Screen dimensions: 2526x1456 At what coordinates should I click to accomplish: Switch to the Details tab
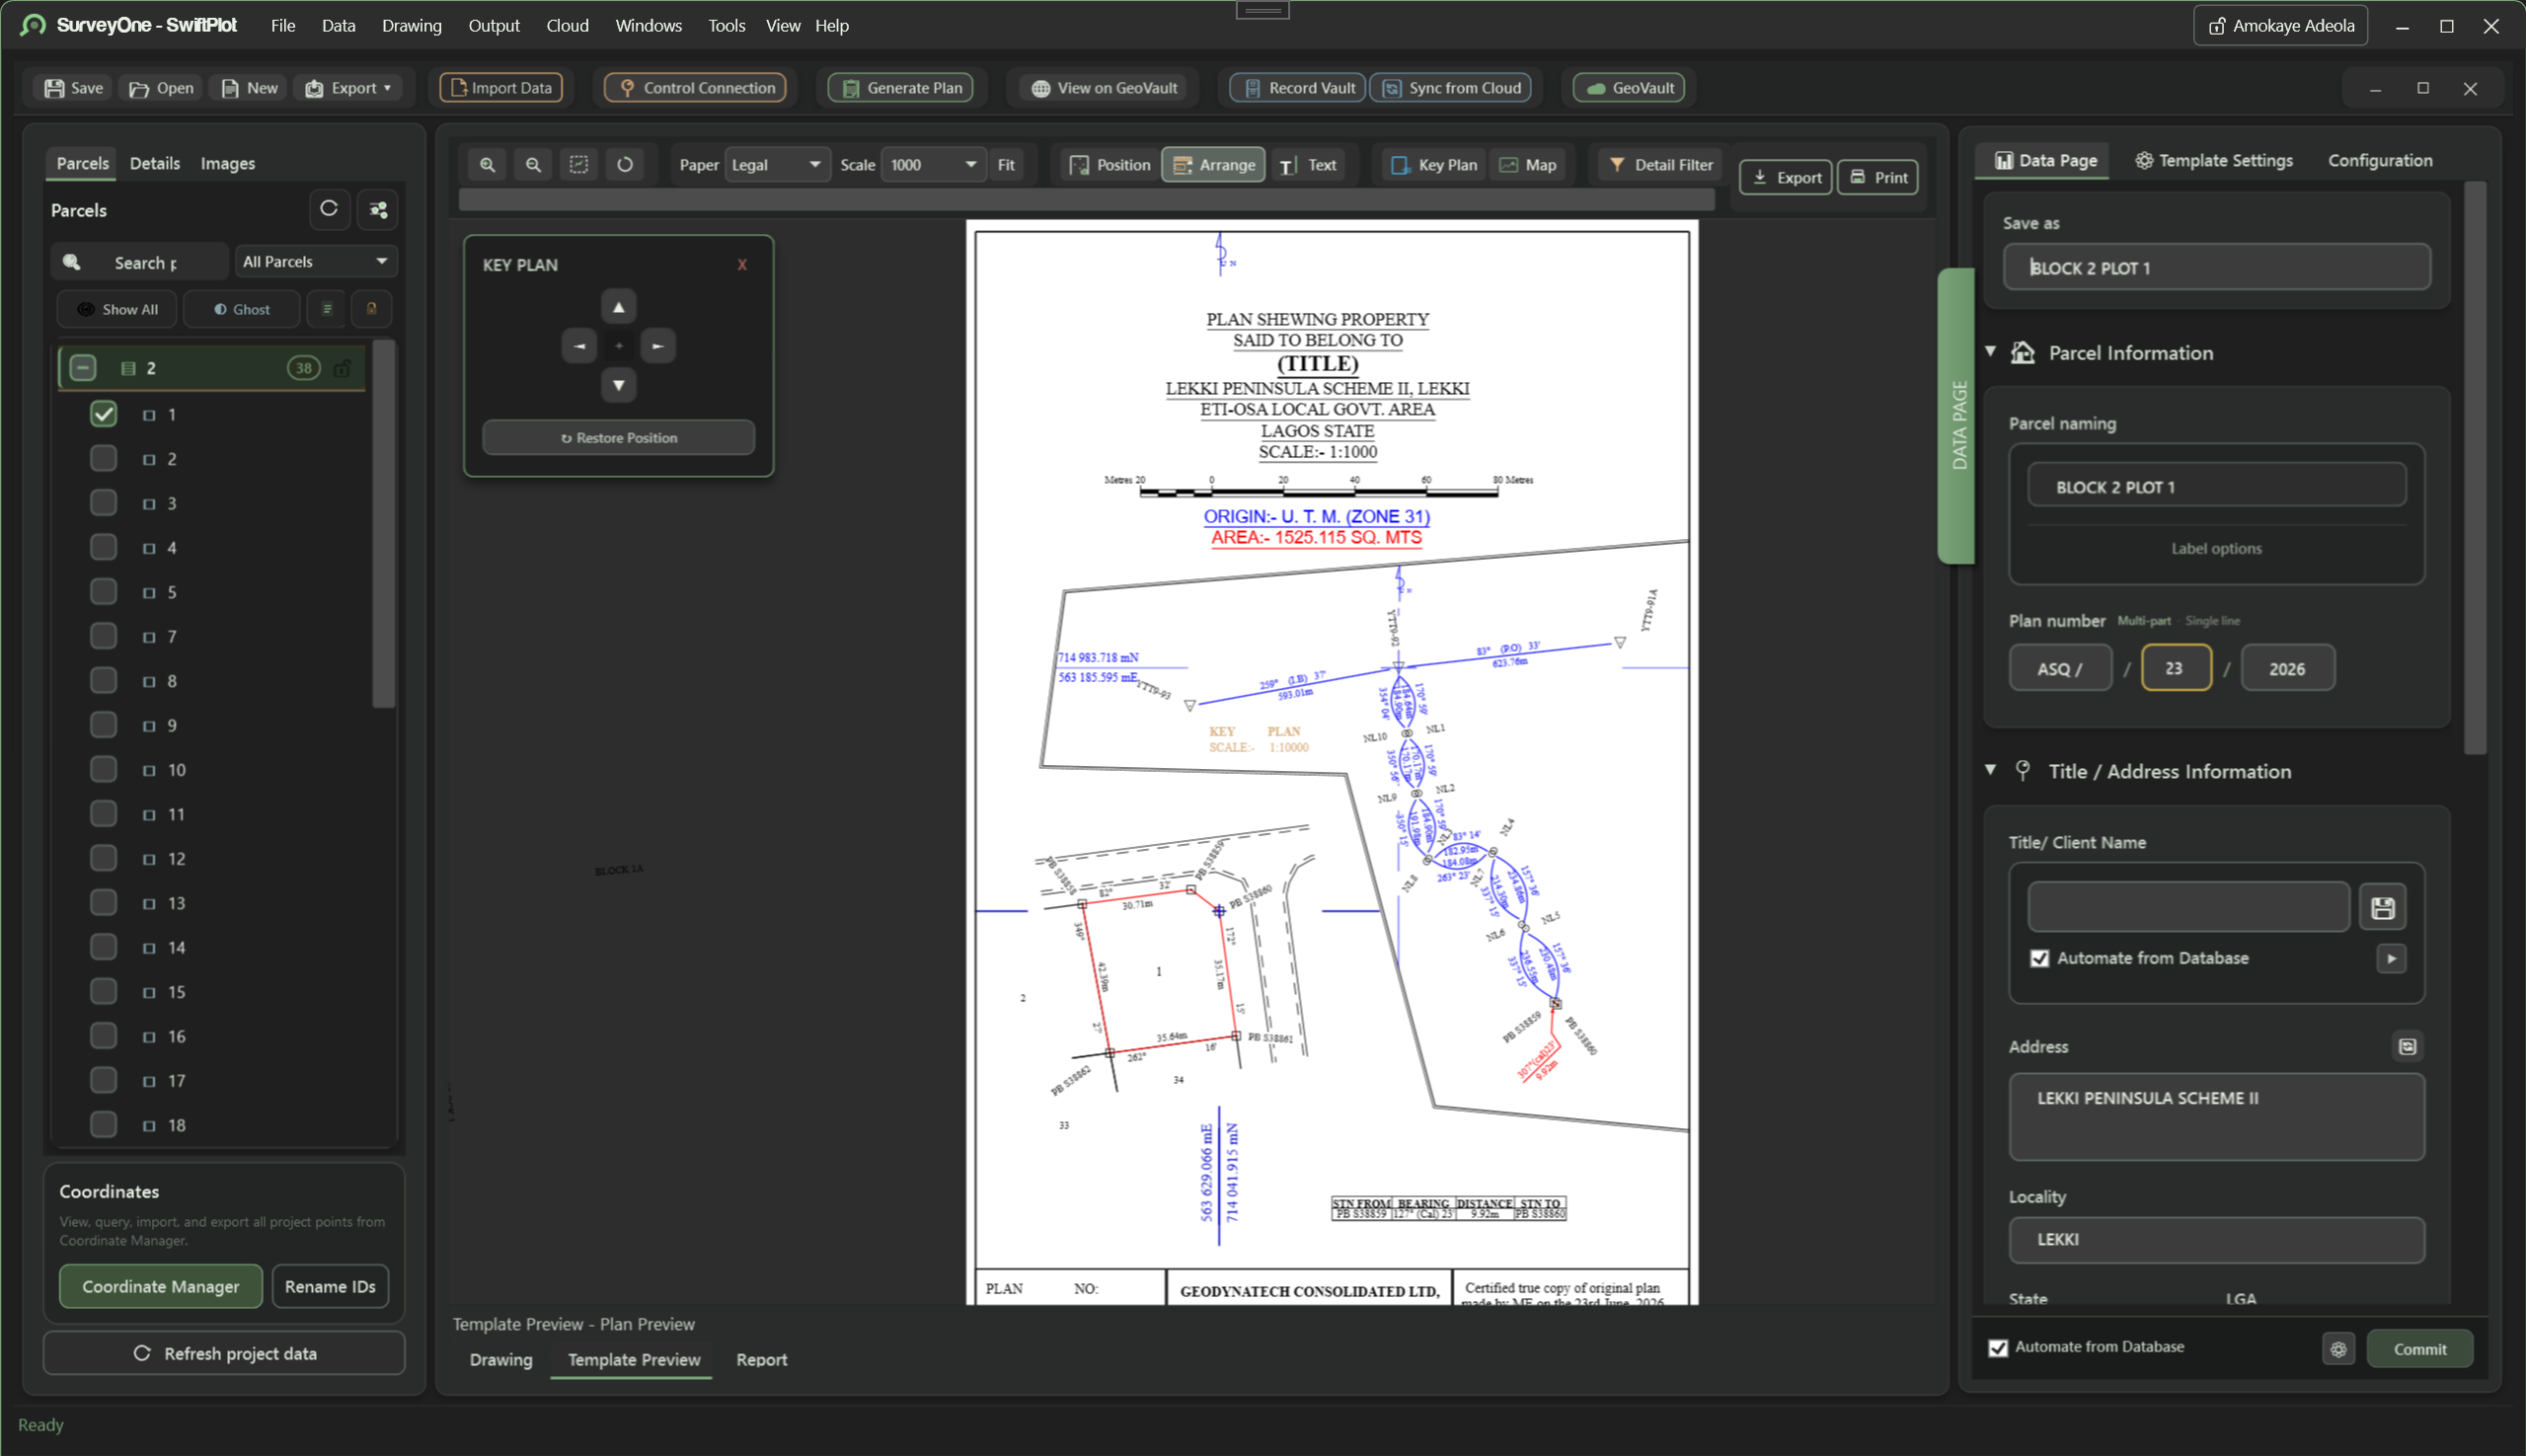click(155, 163)
